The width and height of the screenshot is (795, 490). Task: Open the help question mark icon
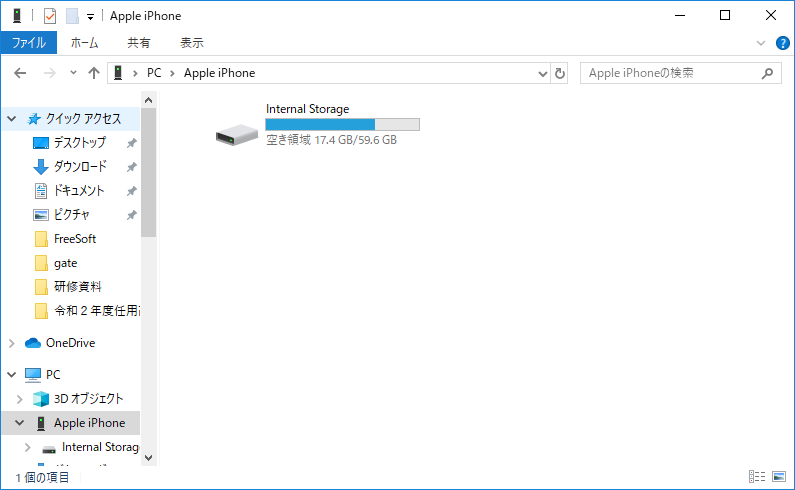[782, 43]
